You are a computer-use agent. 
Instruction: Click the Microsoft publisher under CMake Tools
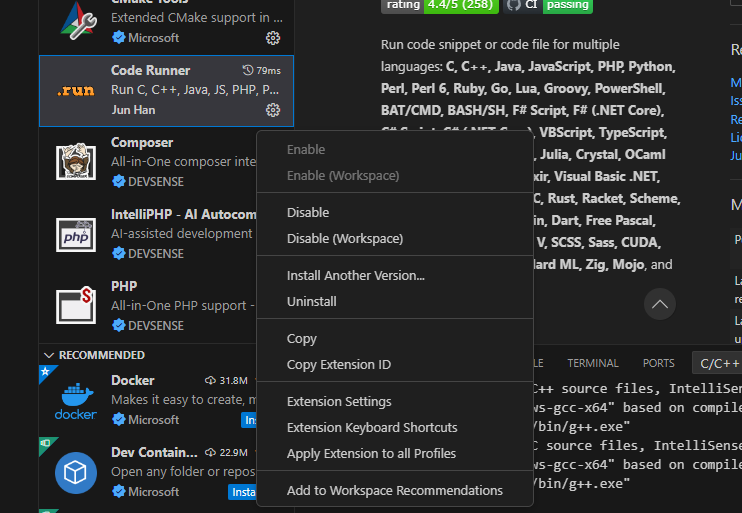pyautogui.click(x=153, y=38)
